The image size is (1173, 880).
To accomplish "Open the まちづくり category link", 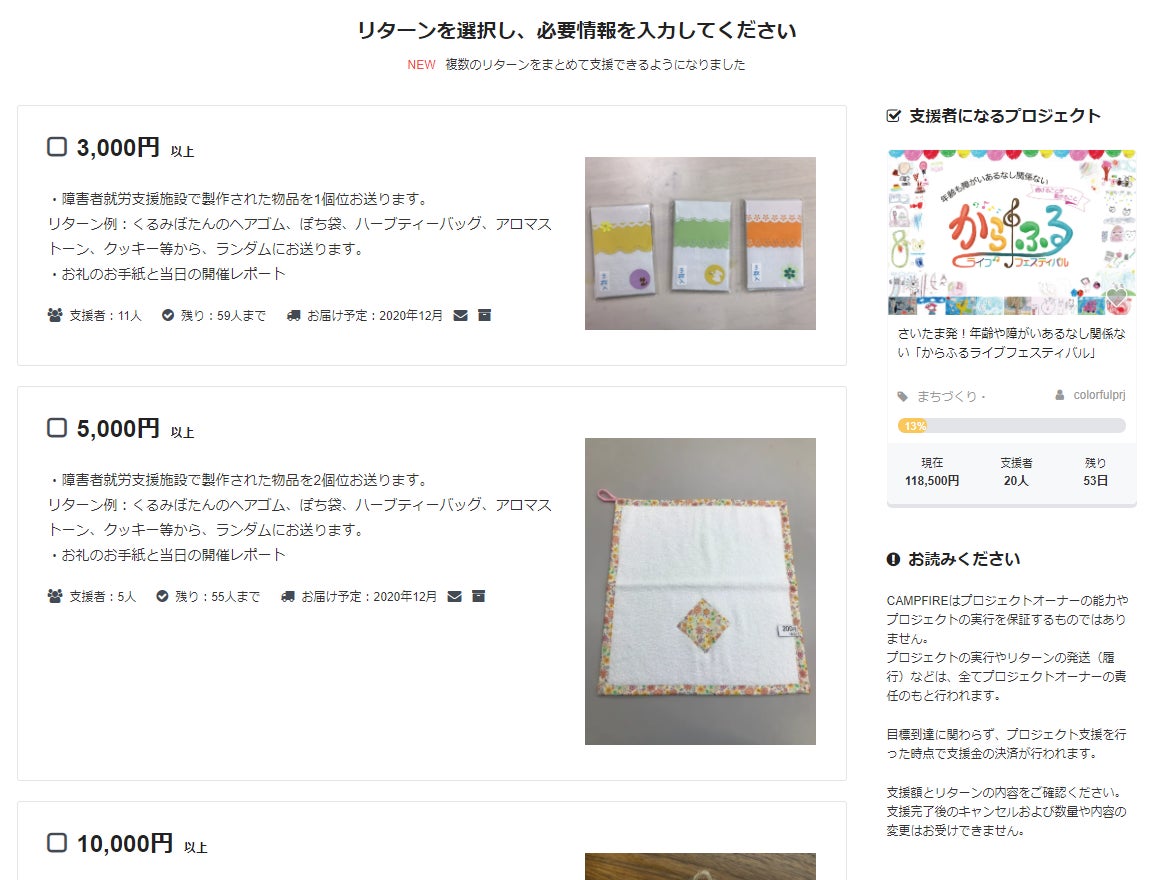I will [947, 396].
